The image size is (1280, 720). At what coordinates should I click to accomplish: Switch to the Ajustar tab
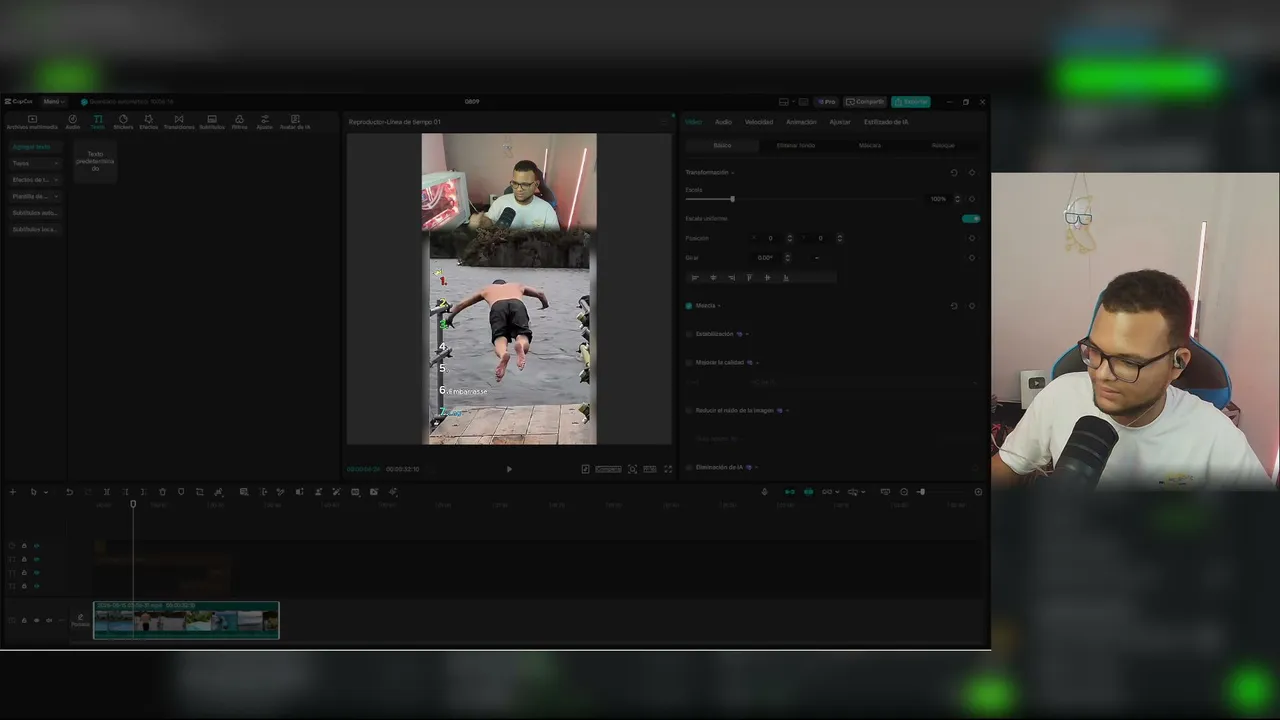click(x=840, y=122)
